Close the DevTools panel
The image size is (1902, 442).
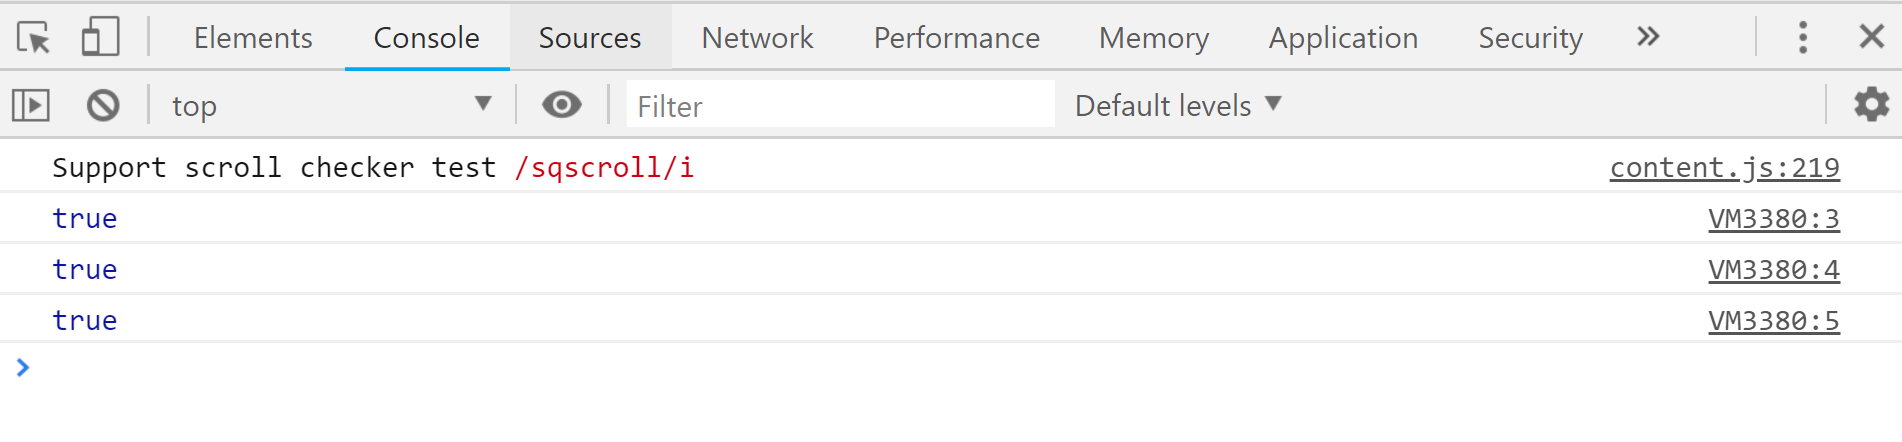pyautogui.click(x=1871, y=38)
